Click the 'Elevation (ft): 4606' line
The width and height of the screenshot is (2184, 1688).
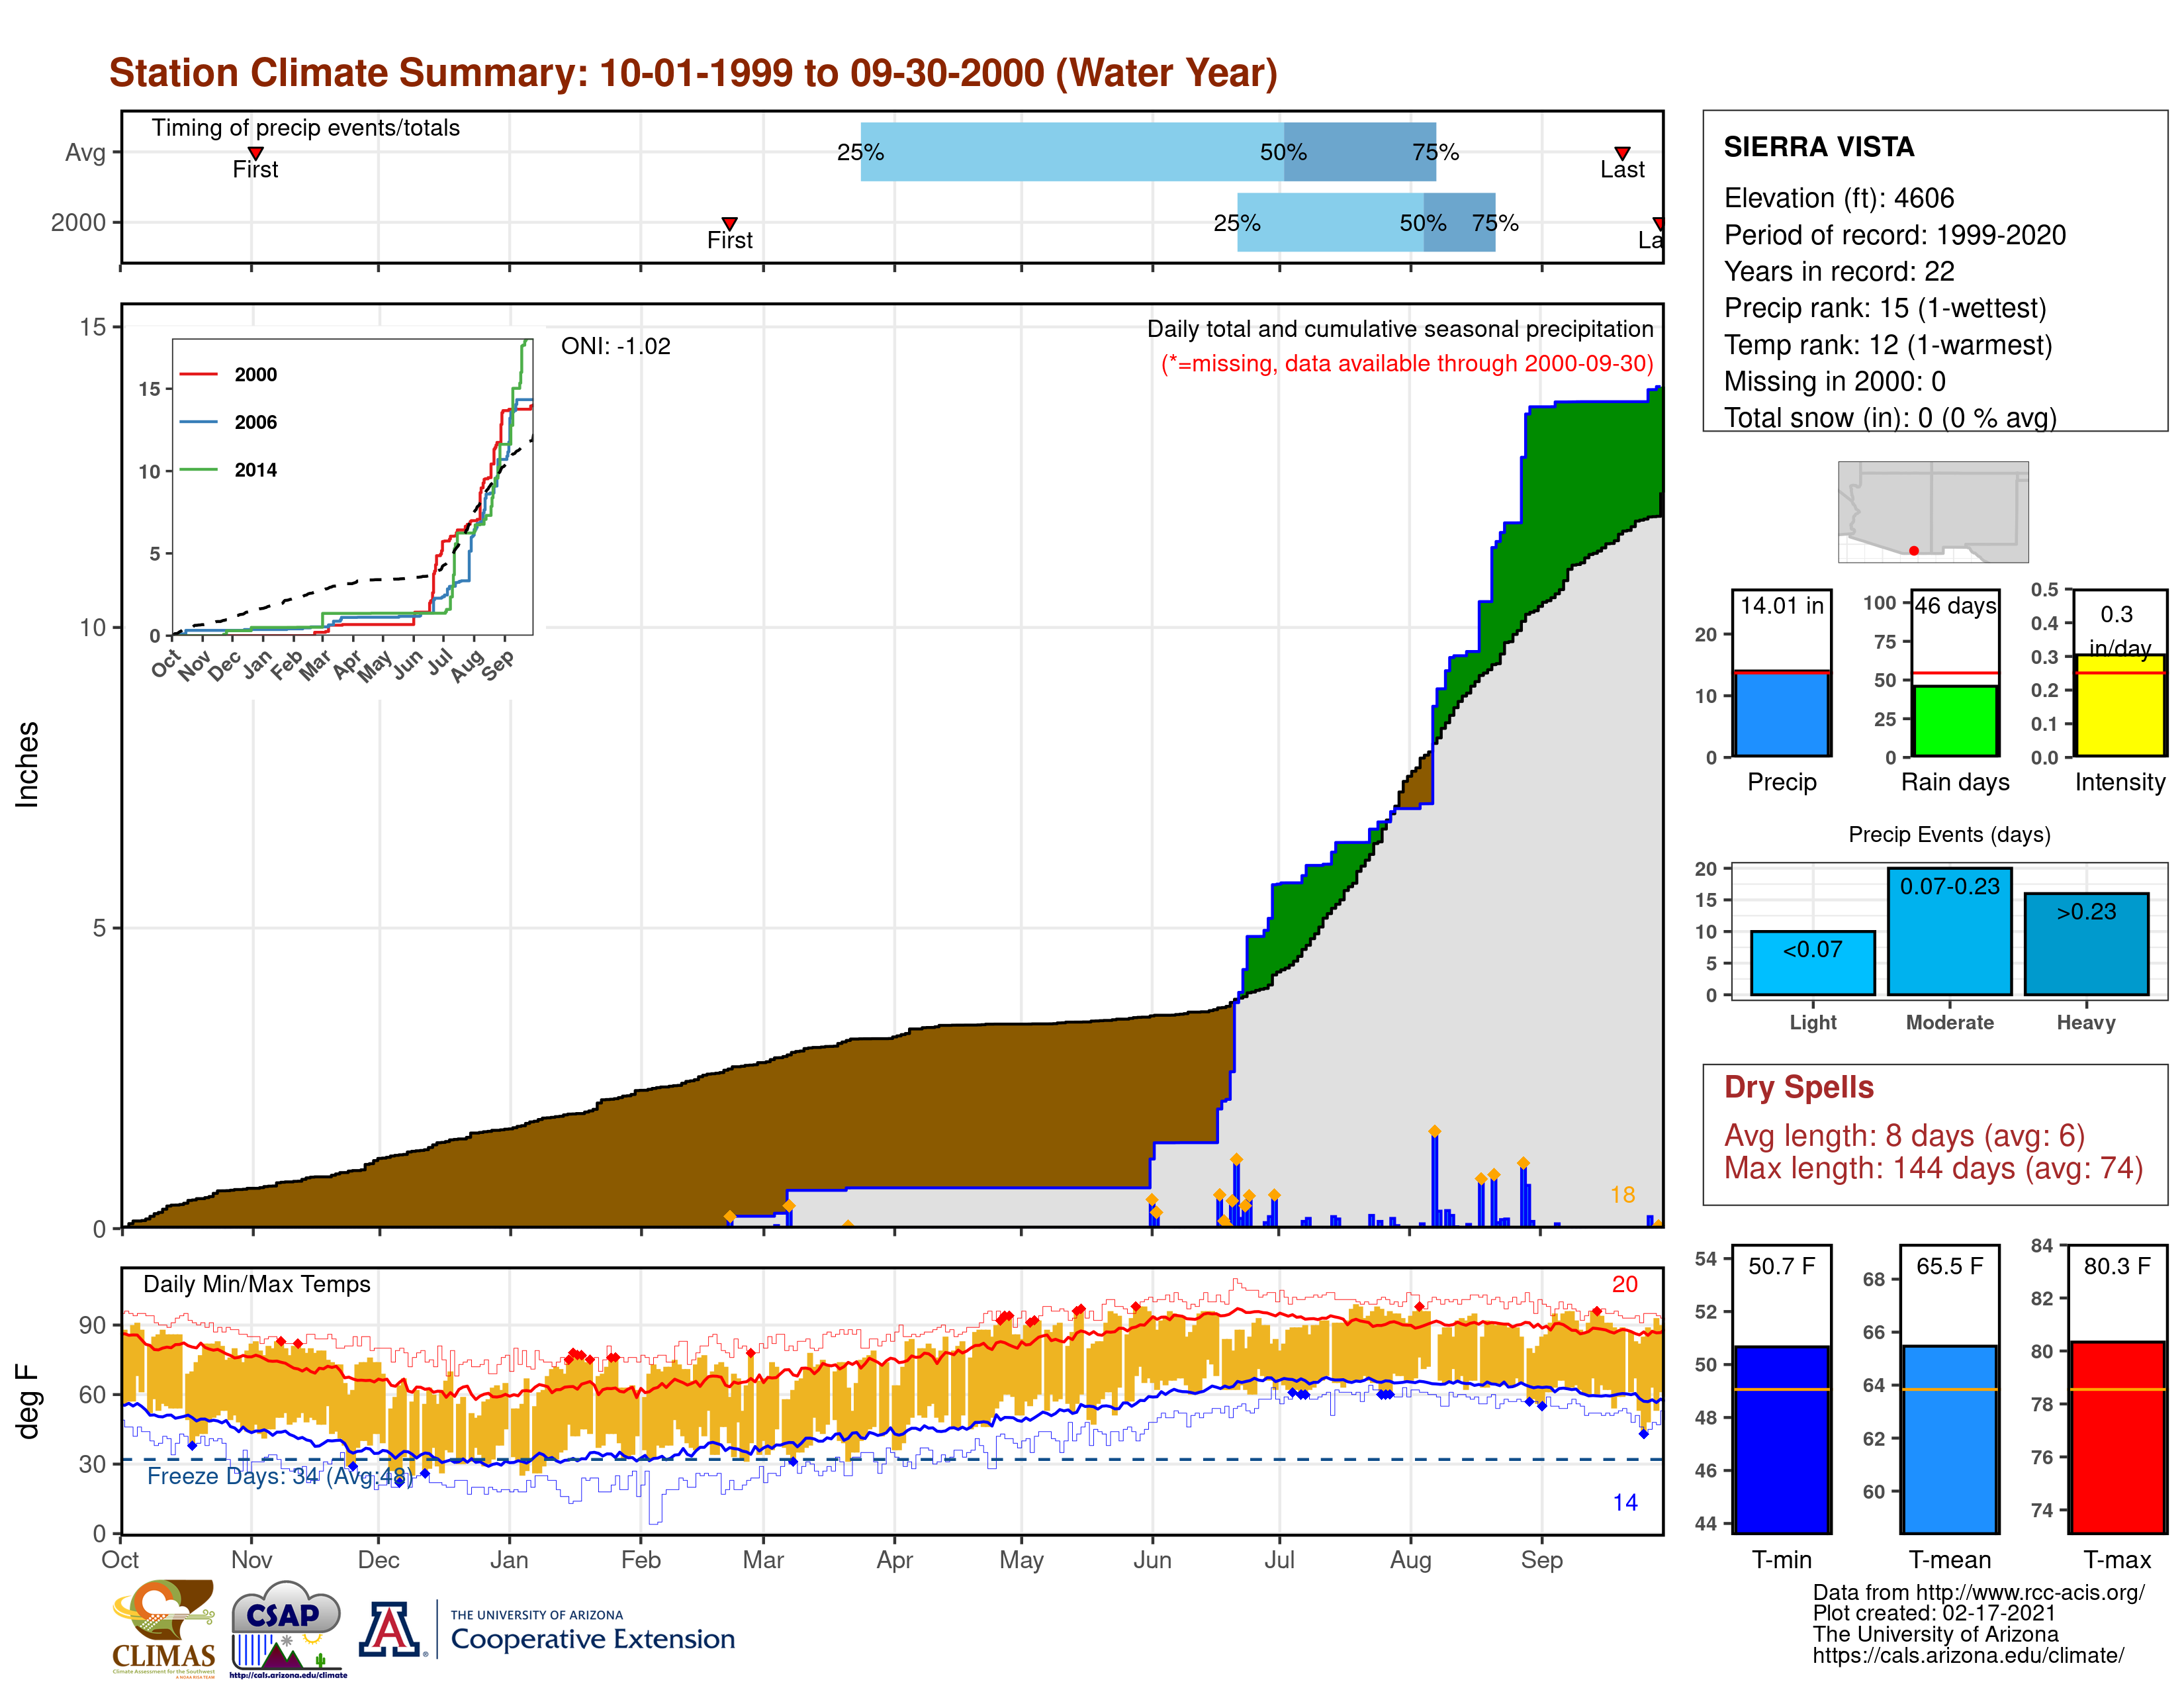[x=1839, y=198]
